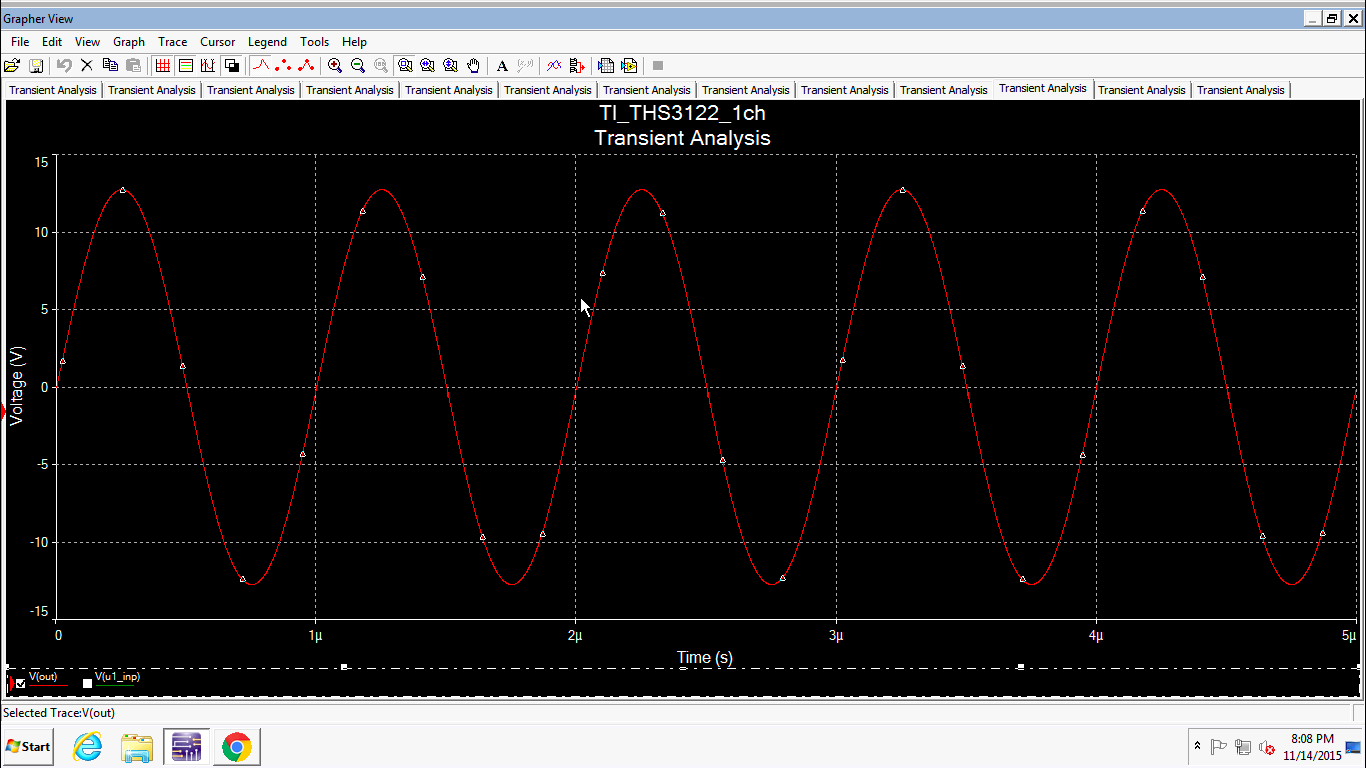The height and width of the screenshot is (768, 1366).
Task: Click the Open file icon
Action: pyautogui.click(x=13, y=66)
